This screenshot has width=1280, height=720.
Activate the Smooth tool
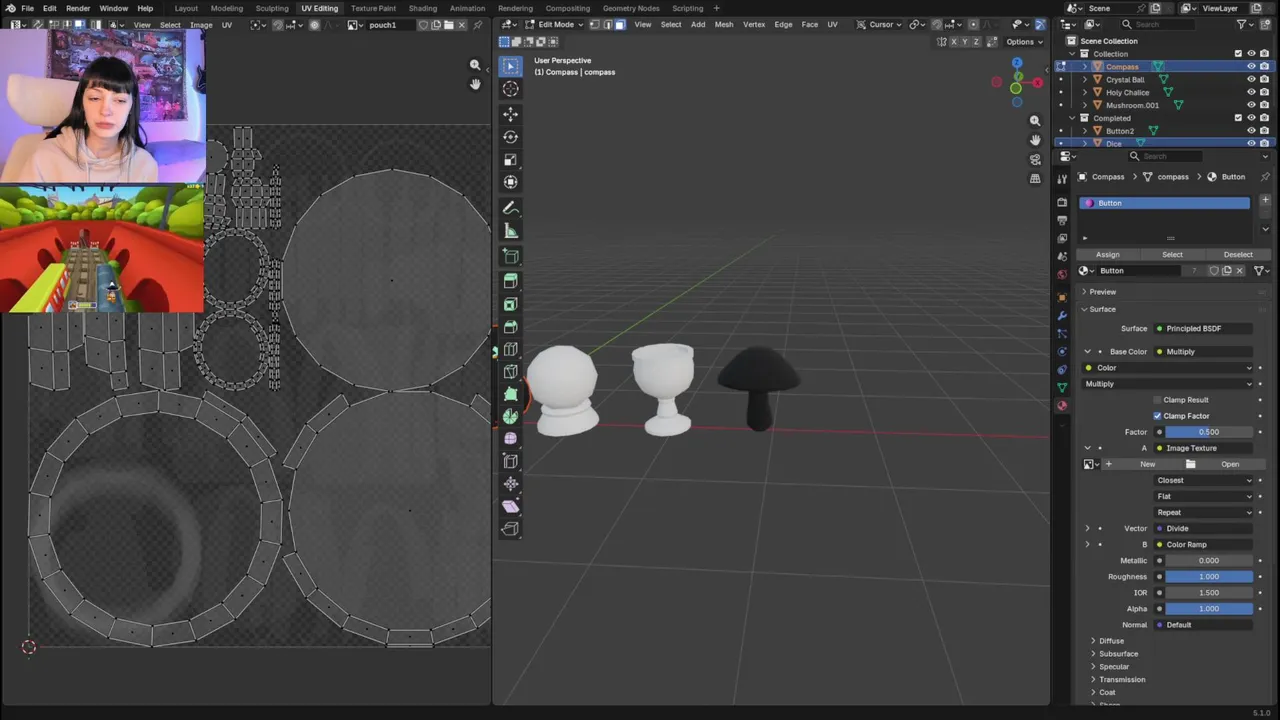click(x=510, y=439)
